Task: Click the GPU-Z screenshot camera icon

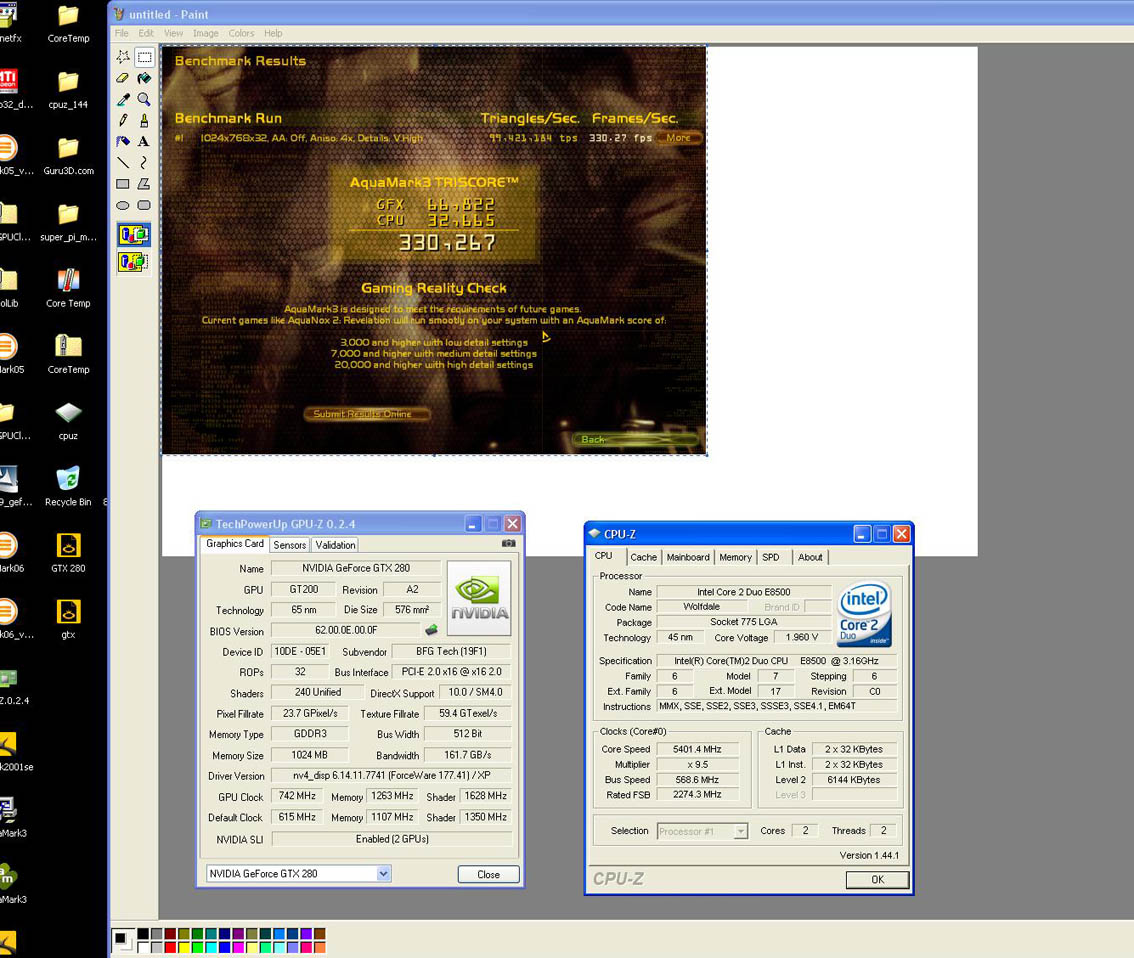Action: tap(509, 543)
